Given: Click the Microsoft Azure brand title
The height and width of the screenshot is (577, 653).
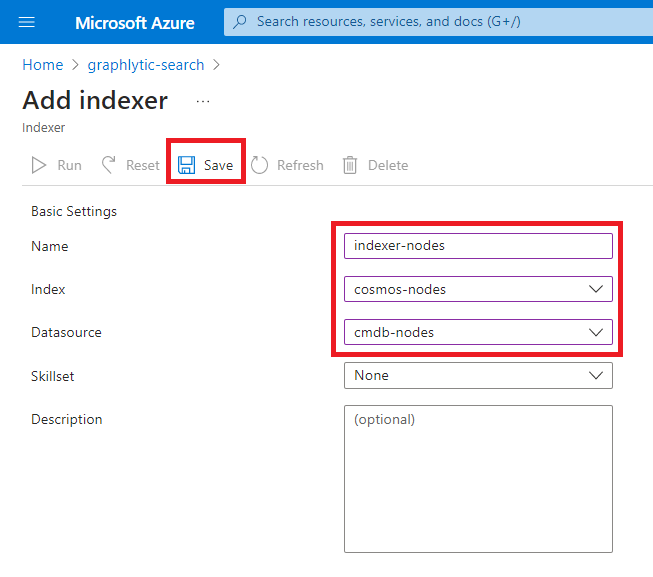Looking at the screenshot, I should (x=135, y=22).
